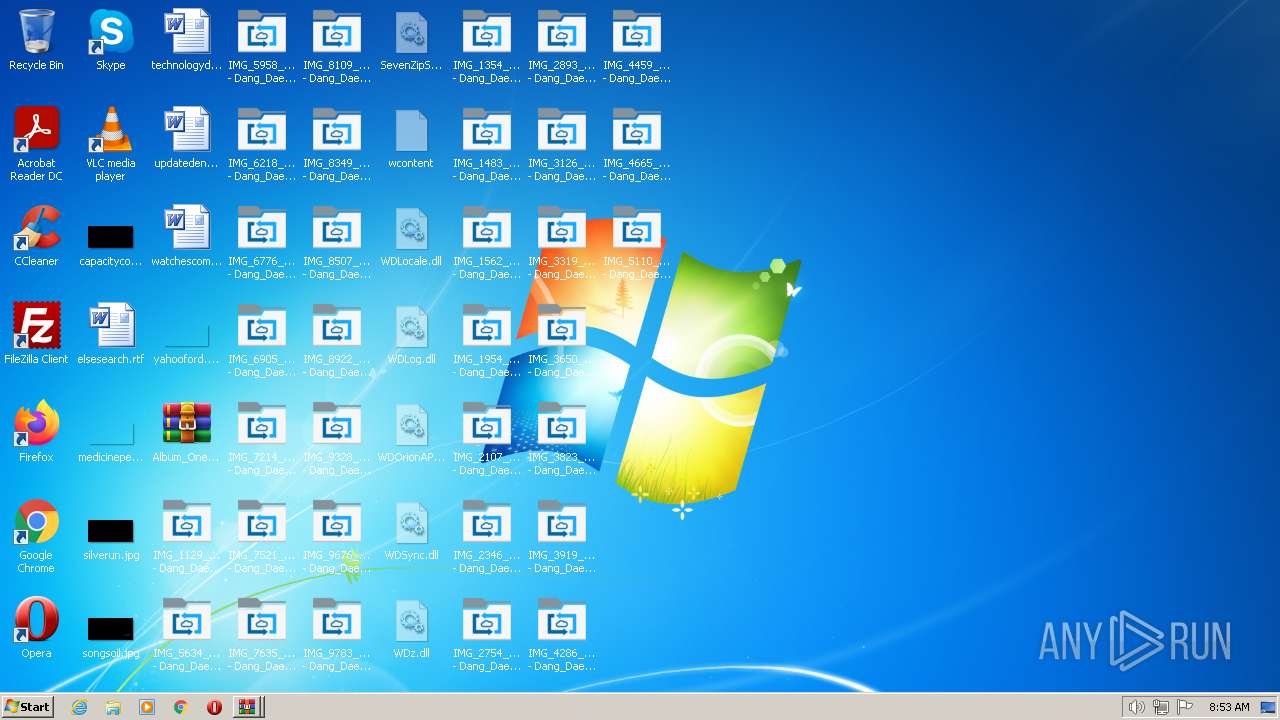Select the Opera desktop shortcut
Image resolution: width=1280 pixels, height=720 pixels.
(x=36, y=628)
